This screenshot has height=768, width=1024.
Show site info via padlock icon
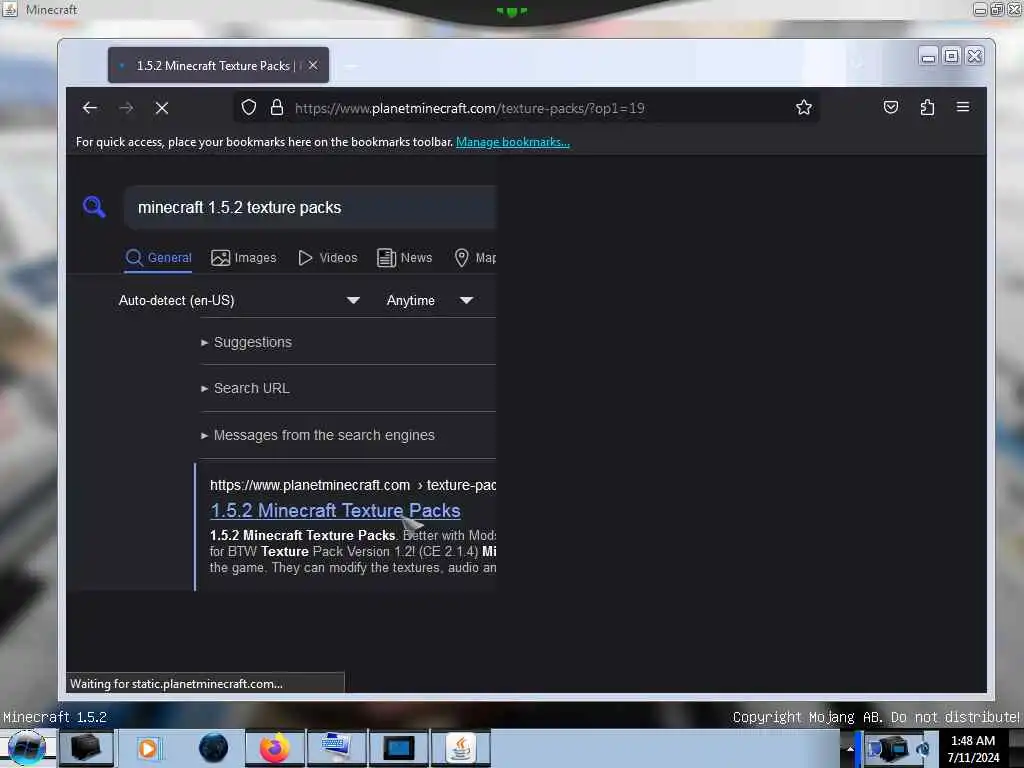tap(277, 108)
